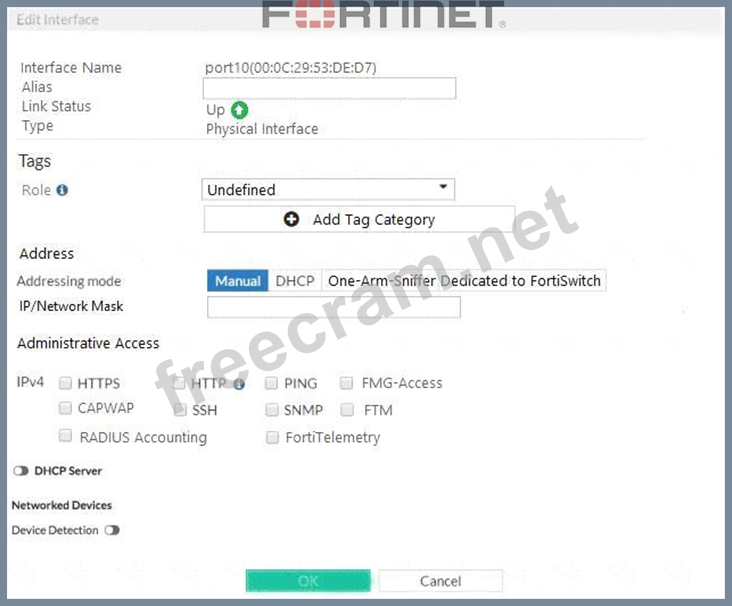This screenshot has width=732, height=606.
Task: Enable the HTTPS checkbox
Action: (65, 383)
